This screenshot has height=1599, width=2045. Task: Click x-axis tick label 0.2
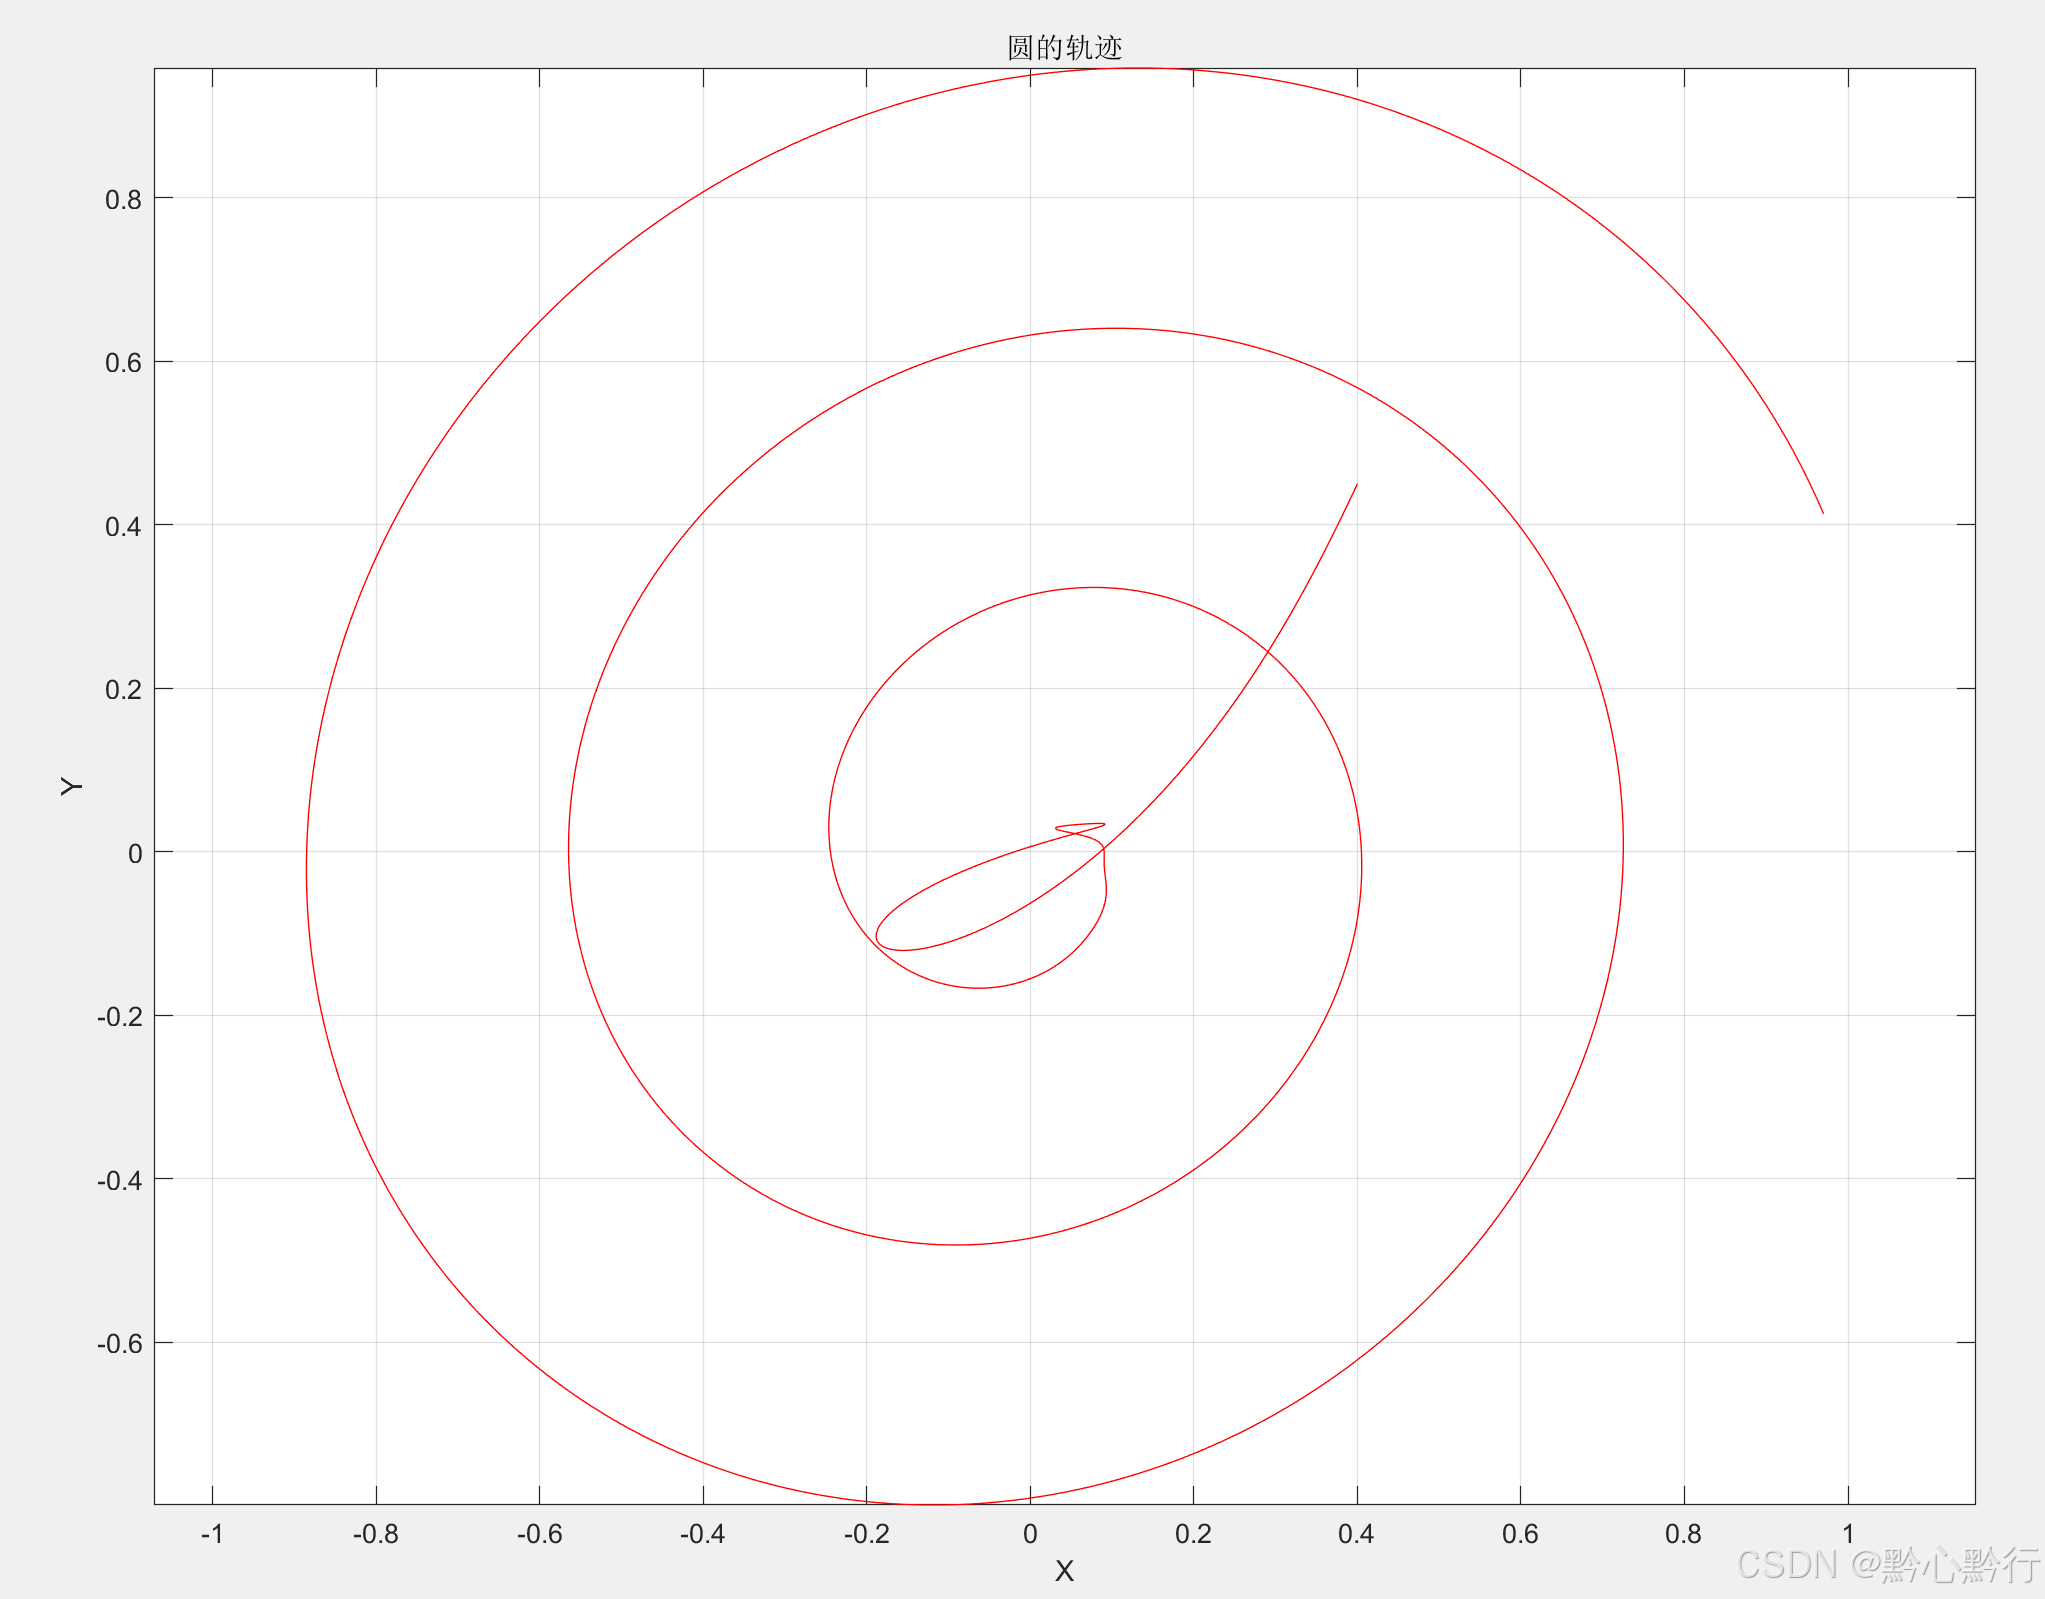(x=1193, y=1534)
